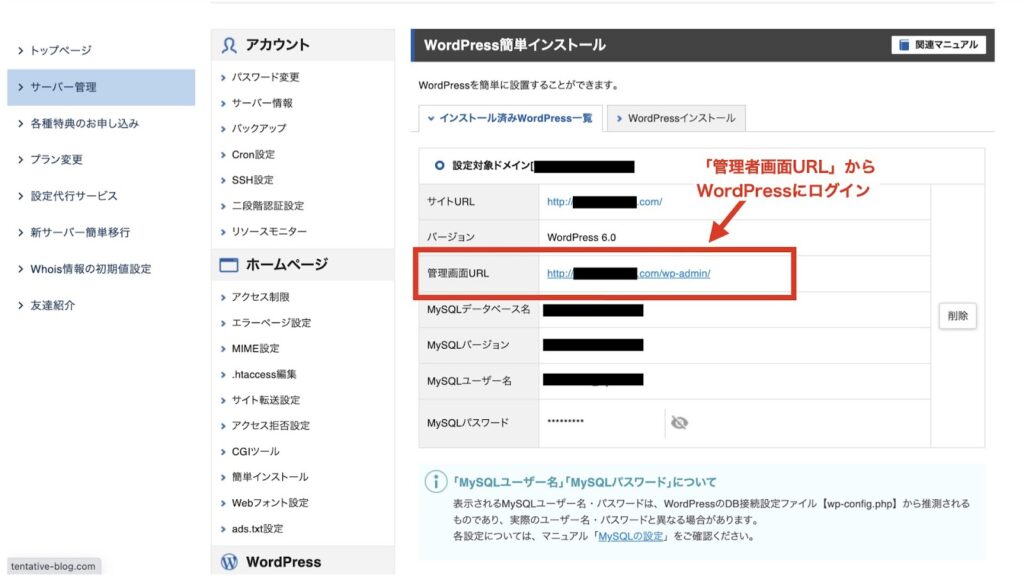Open ads.txt設定 link

click(x=257, y=529)
